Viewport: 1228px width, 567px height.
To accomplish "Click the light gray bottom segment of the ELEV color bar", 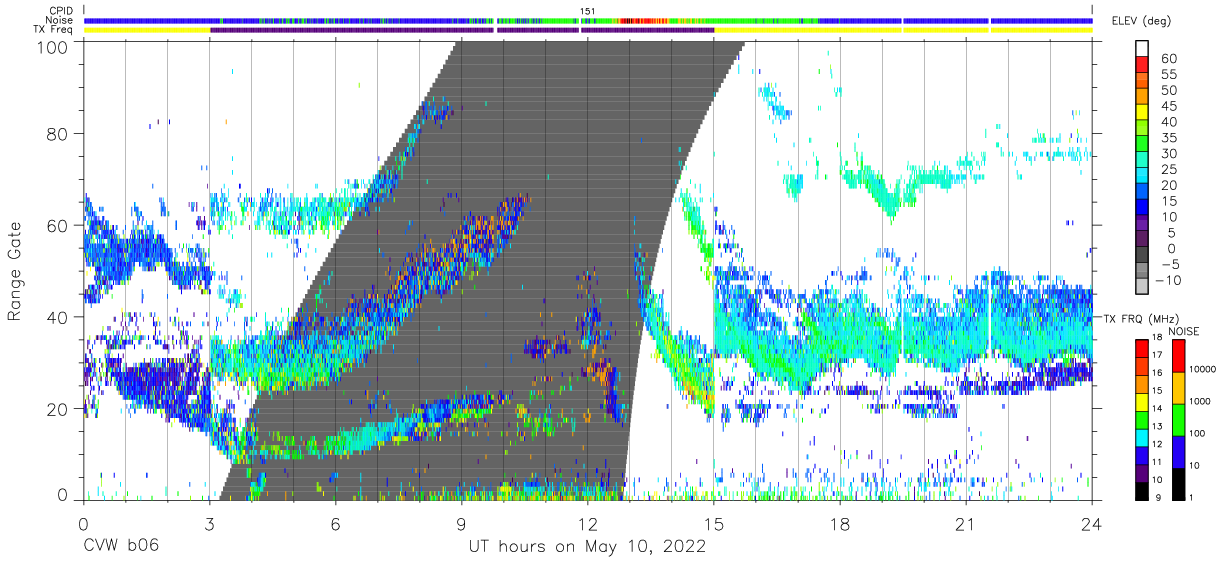I will pyautogui.click(x=1143, y=288).
